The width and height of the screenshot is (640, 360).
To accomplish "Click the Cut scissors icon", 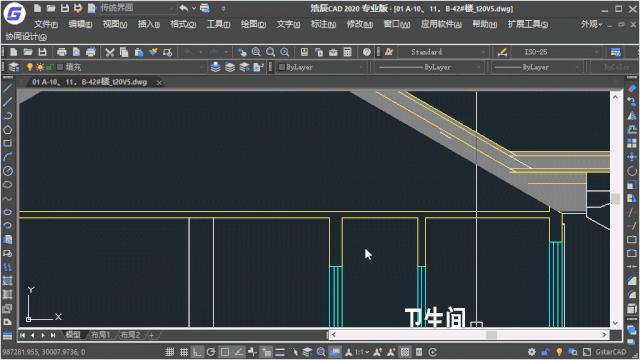I will (x=109, y=52).
